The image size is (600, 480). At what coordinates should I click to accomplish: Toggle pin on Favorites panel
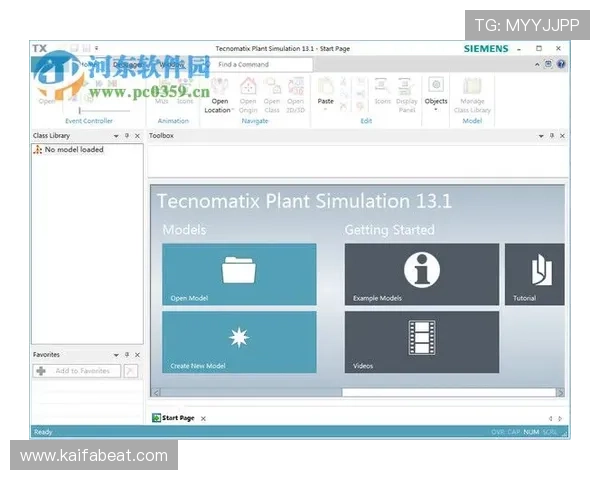(127, 355)
